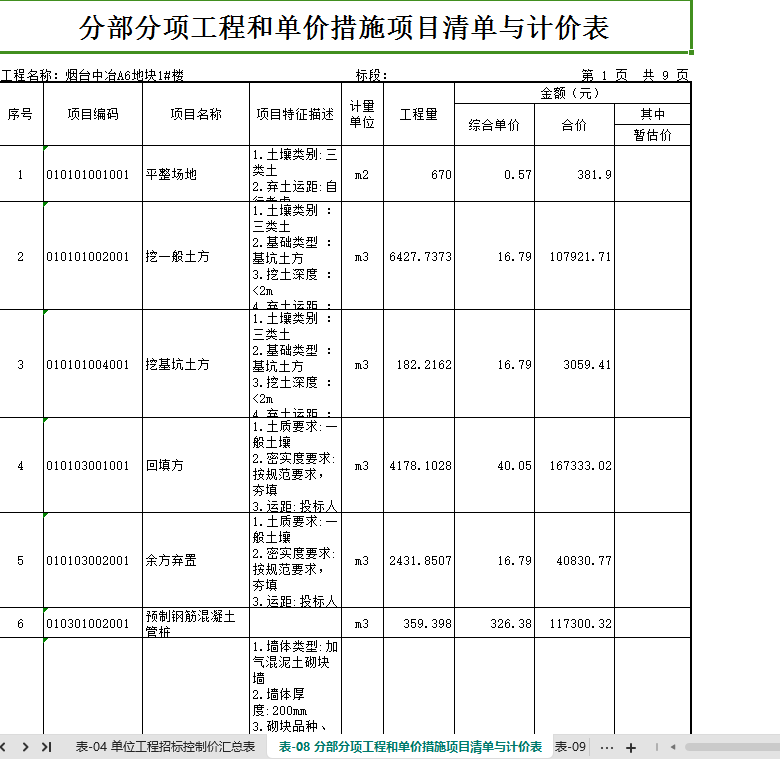Select quantity cell 182.2162
This screenshot has height=759, width=780.
419,364
